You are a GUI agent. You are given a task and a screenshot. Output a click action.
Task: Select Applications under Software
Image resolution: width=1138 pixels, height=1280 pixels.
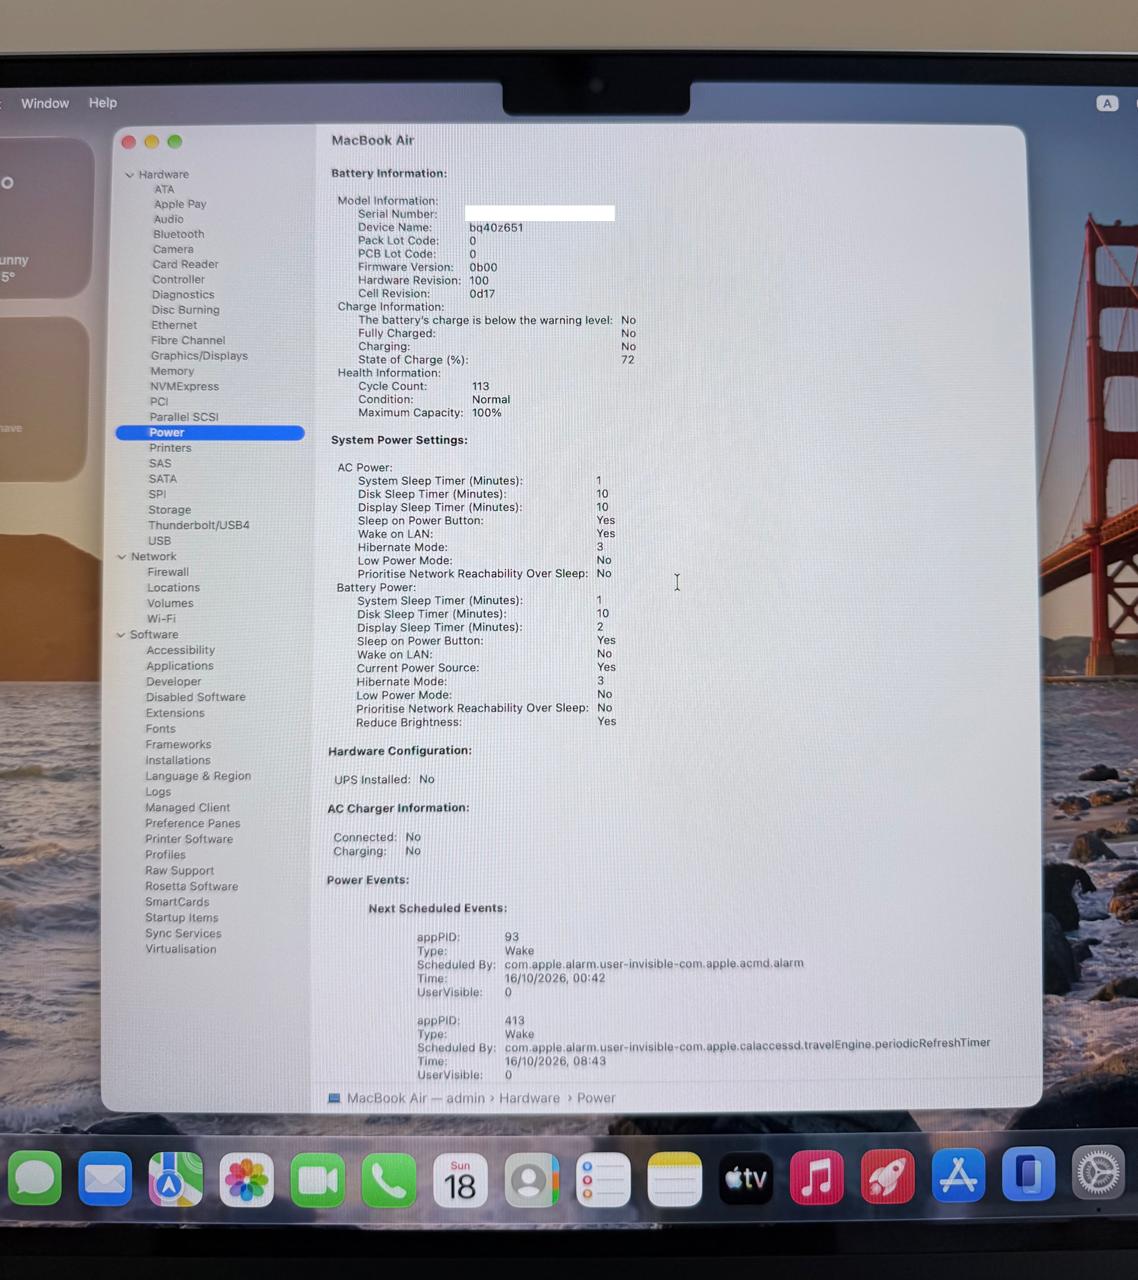point(179,666)
